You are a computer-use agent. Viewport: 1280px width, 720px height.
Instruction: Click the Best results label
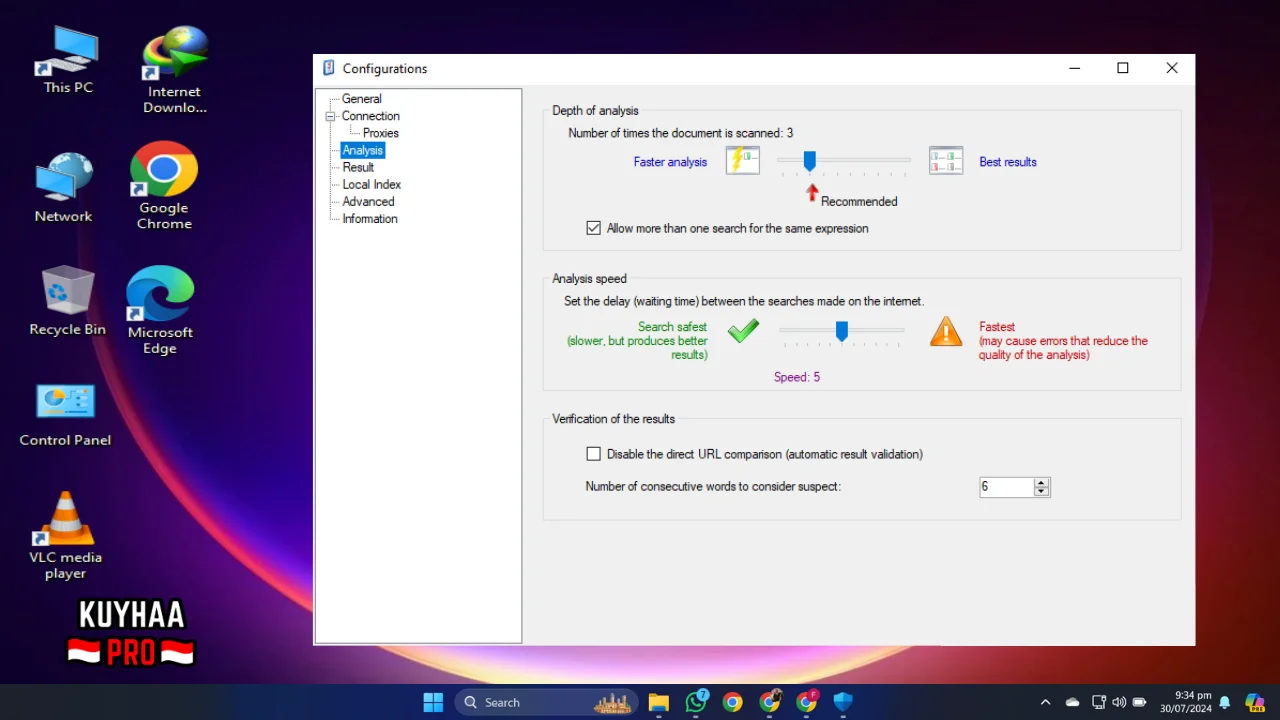pos(1008,162)
